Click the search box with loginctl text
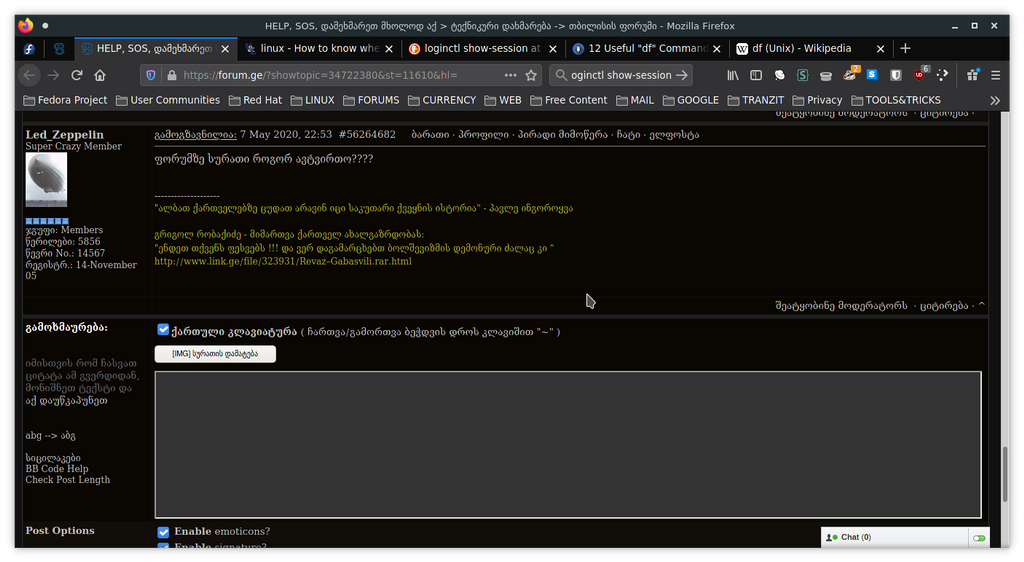1024x562 pixels. tap(620, 76)
